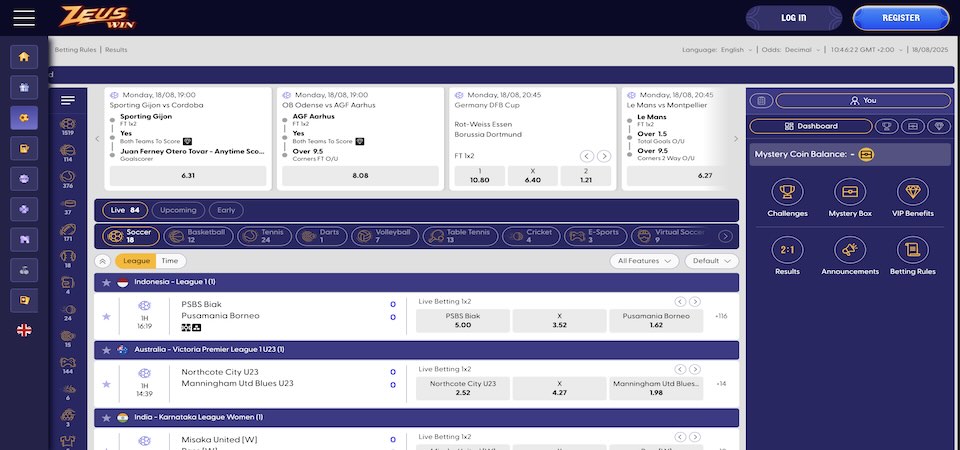Expand +14 markets for Northcote City U23
The height and width of the screenshot is (450, 960).
click(721, 384)
